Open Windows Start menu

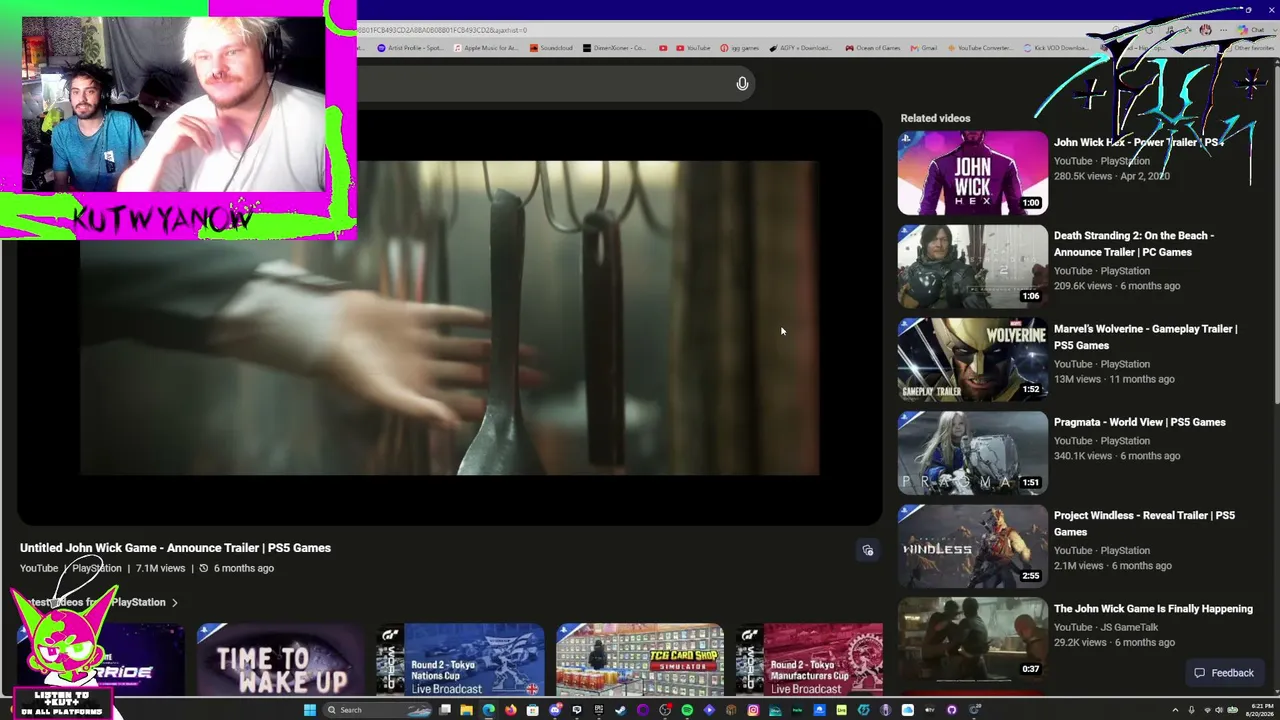310,710
